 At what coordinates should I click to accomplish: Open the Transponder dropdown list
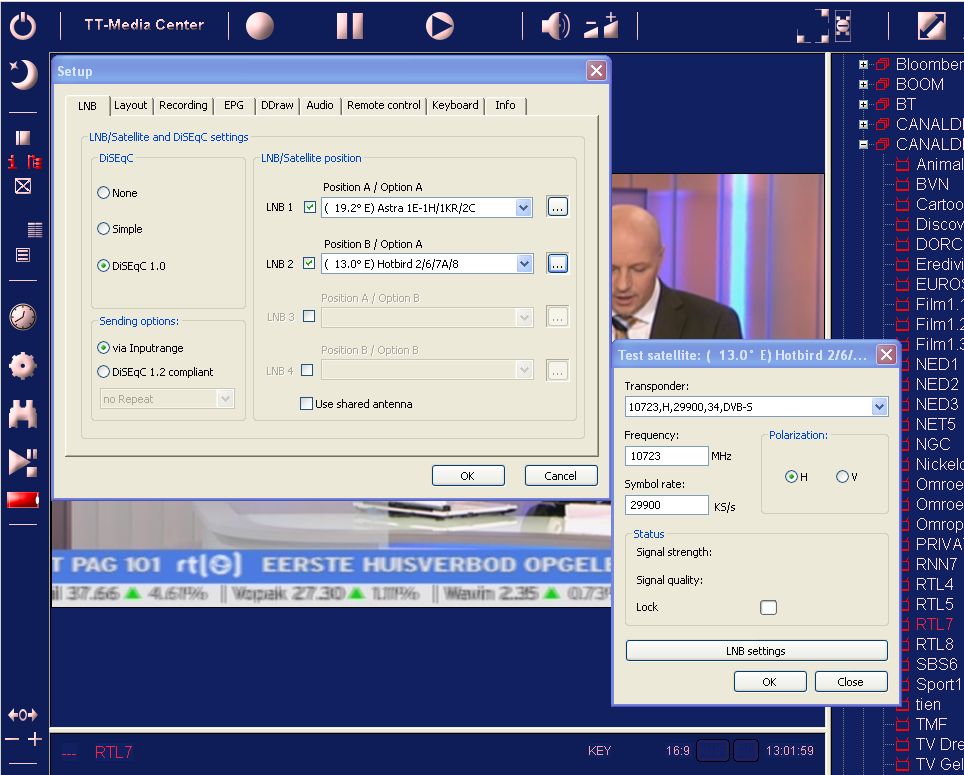(x=879, y=407)
